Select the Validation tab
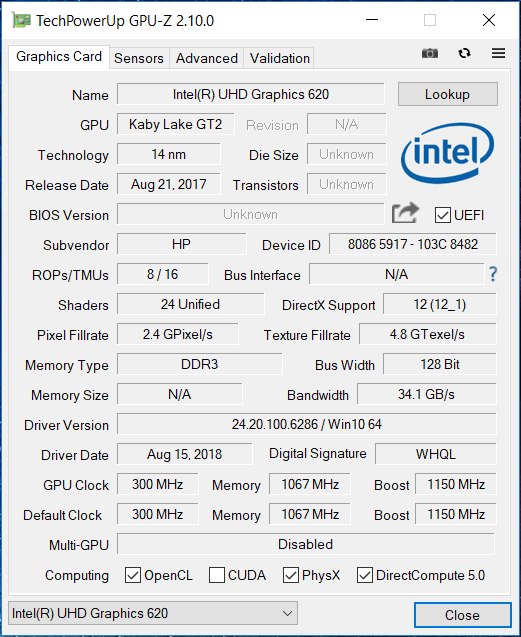 [279, 58]
